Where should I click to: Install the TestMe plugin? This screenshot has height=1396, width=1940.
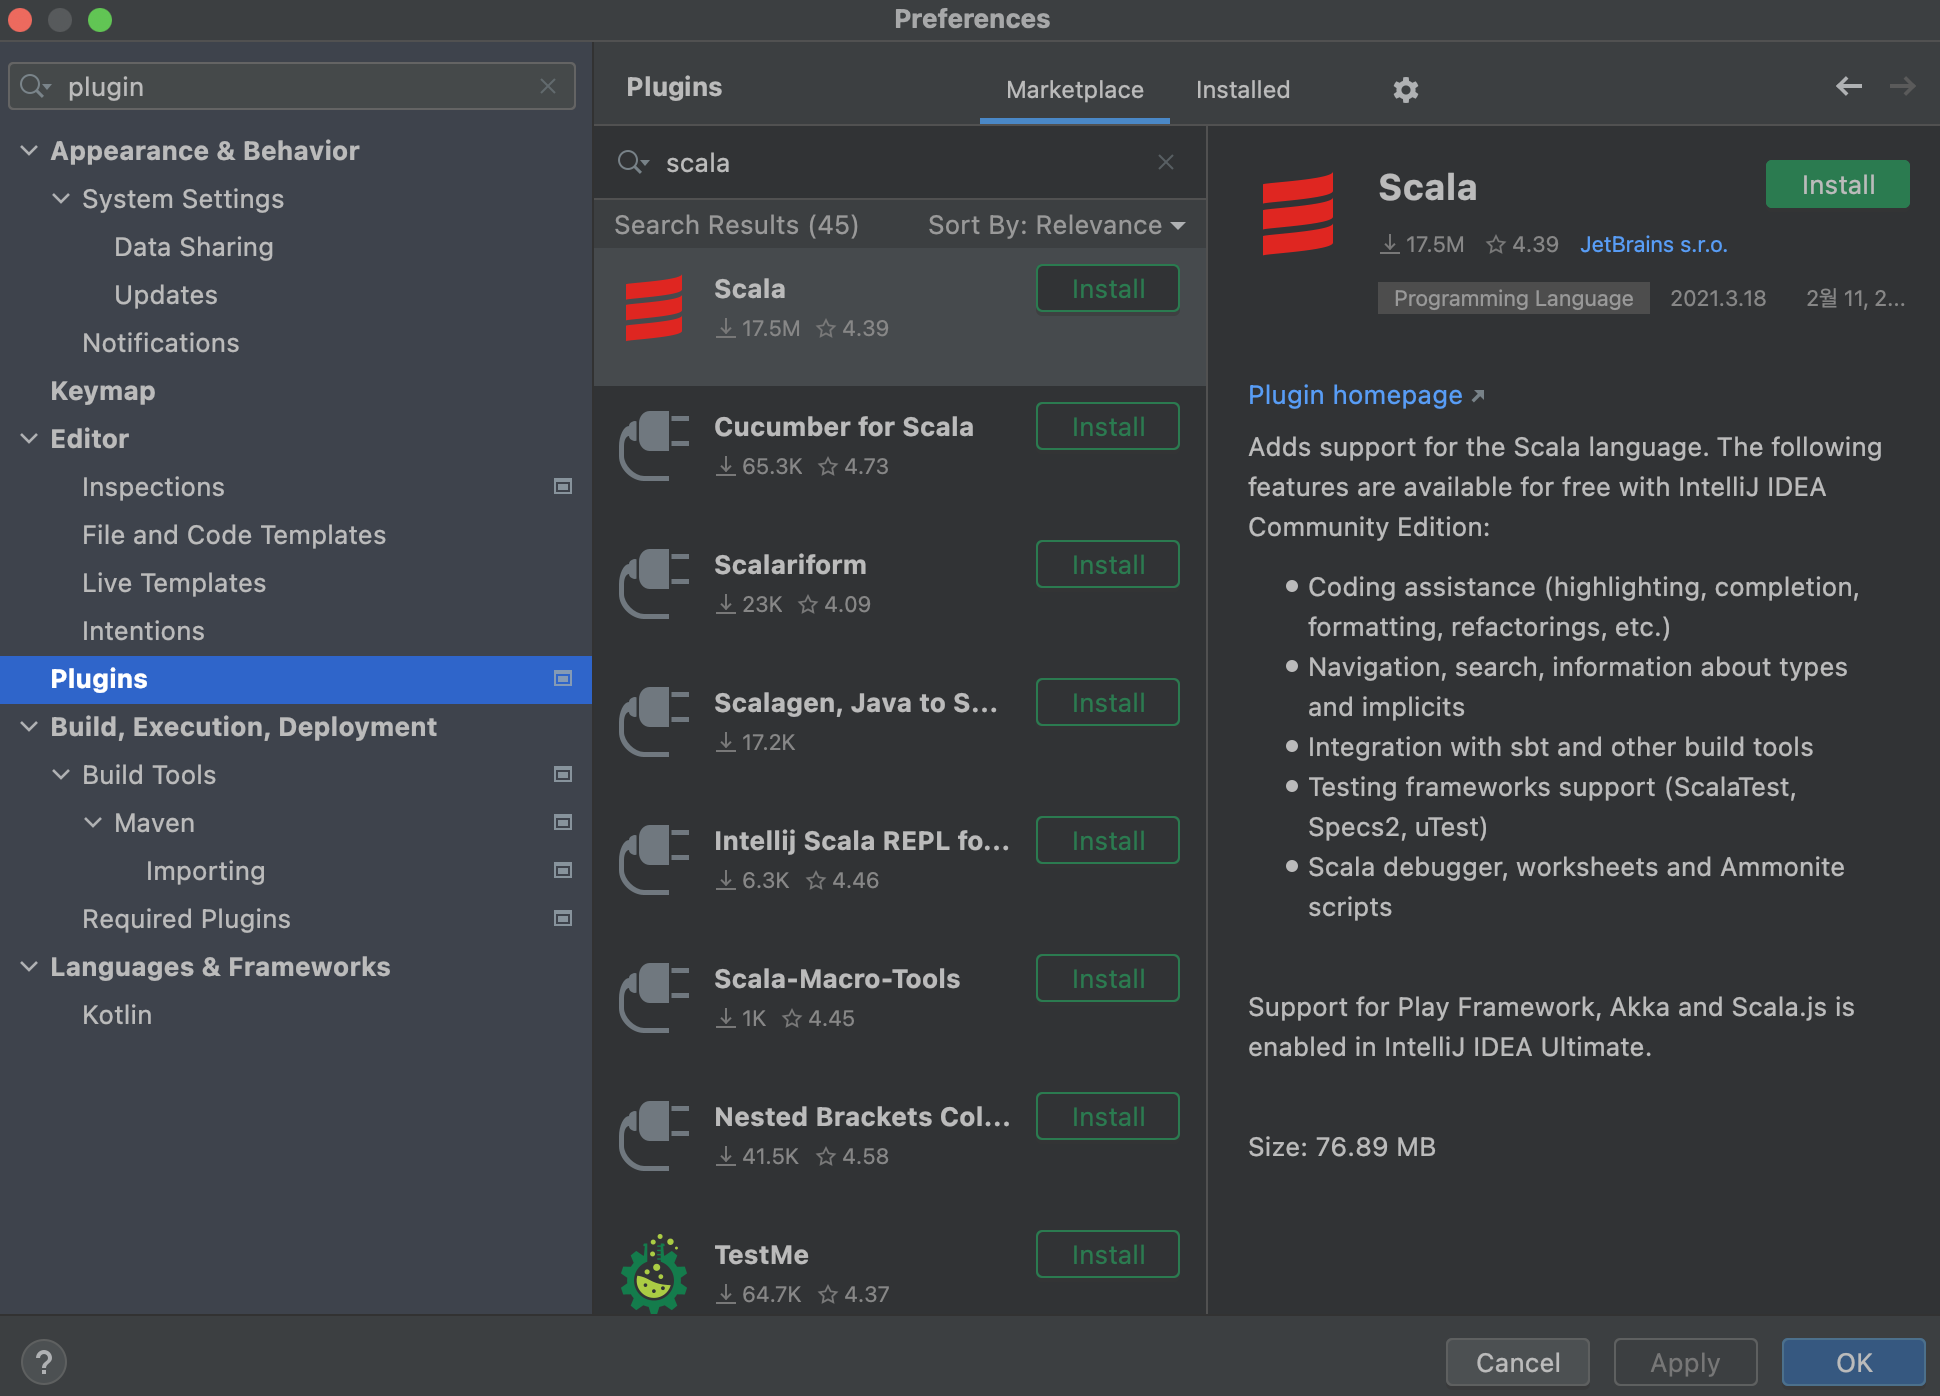(1107, 1255)
